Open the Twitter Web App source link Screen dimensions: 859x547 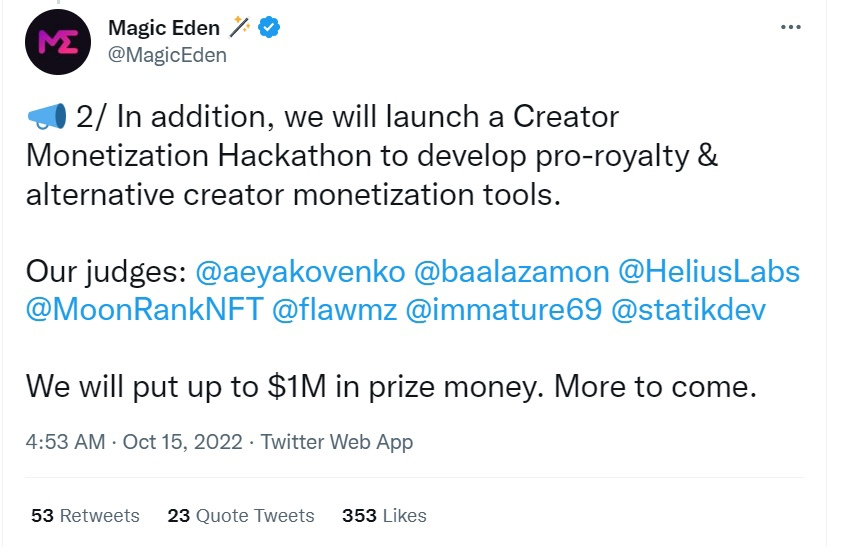pyautogui.click(x=337, y=441)
